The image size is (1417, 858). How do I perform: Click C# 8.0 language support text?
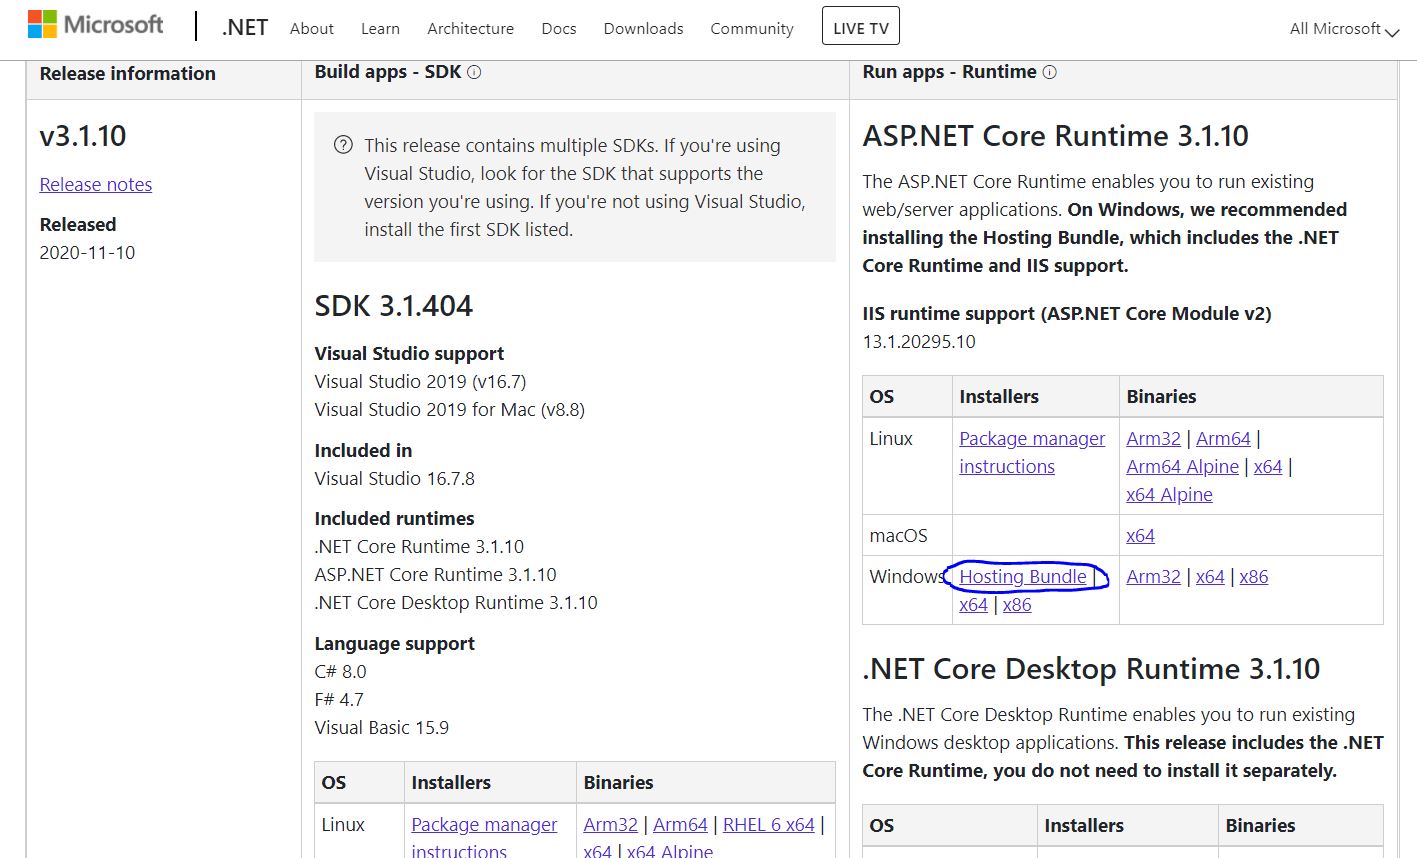[x=340, y=672]
